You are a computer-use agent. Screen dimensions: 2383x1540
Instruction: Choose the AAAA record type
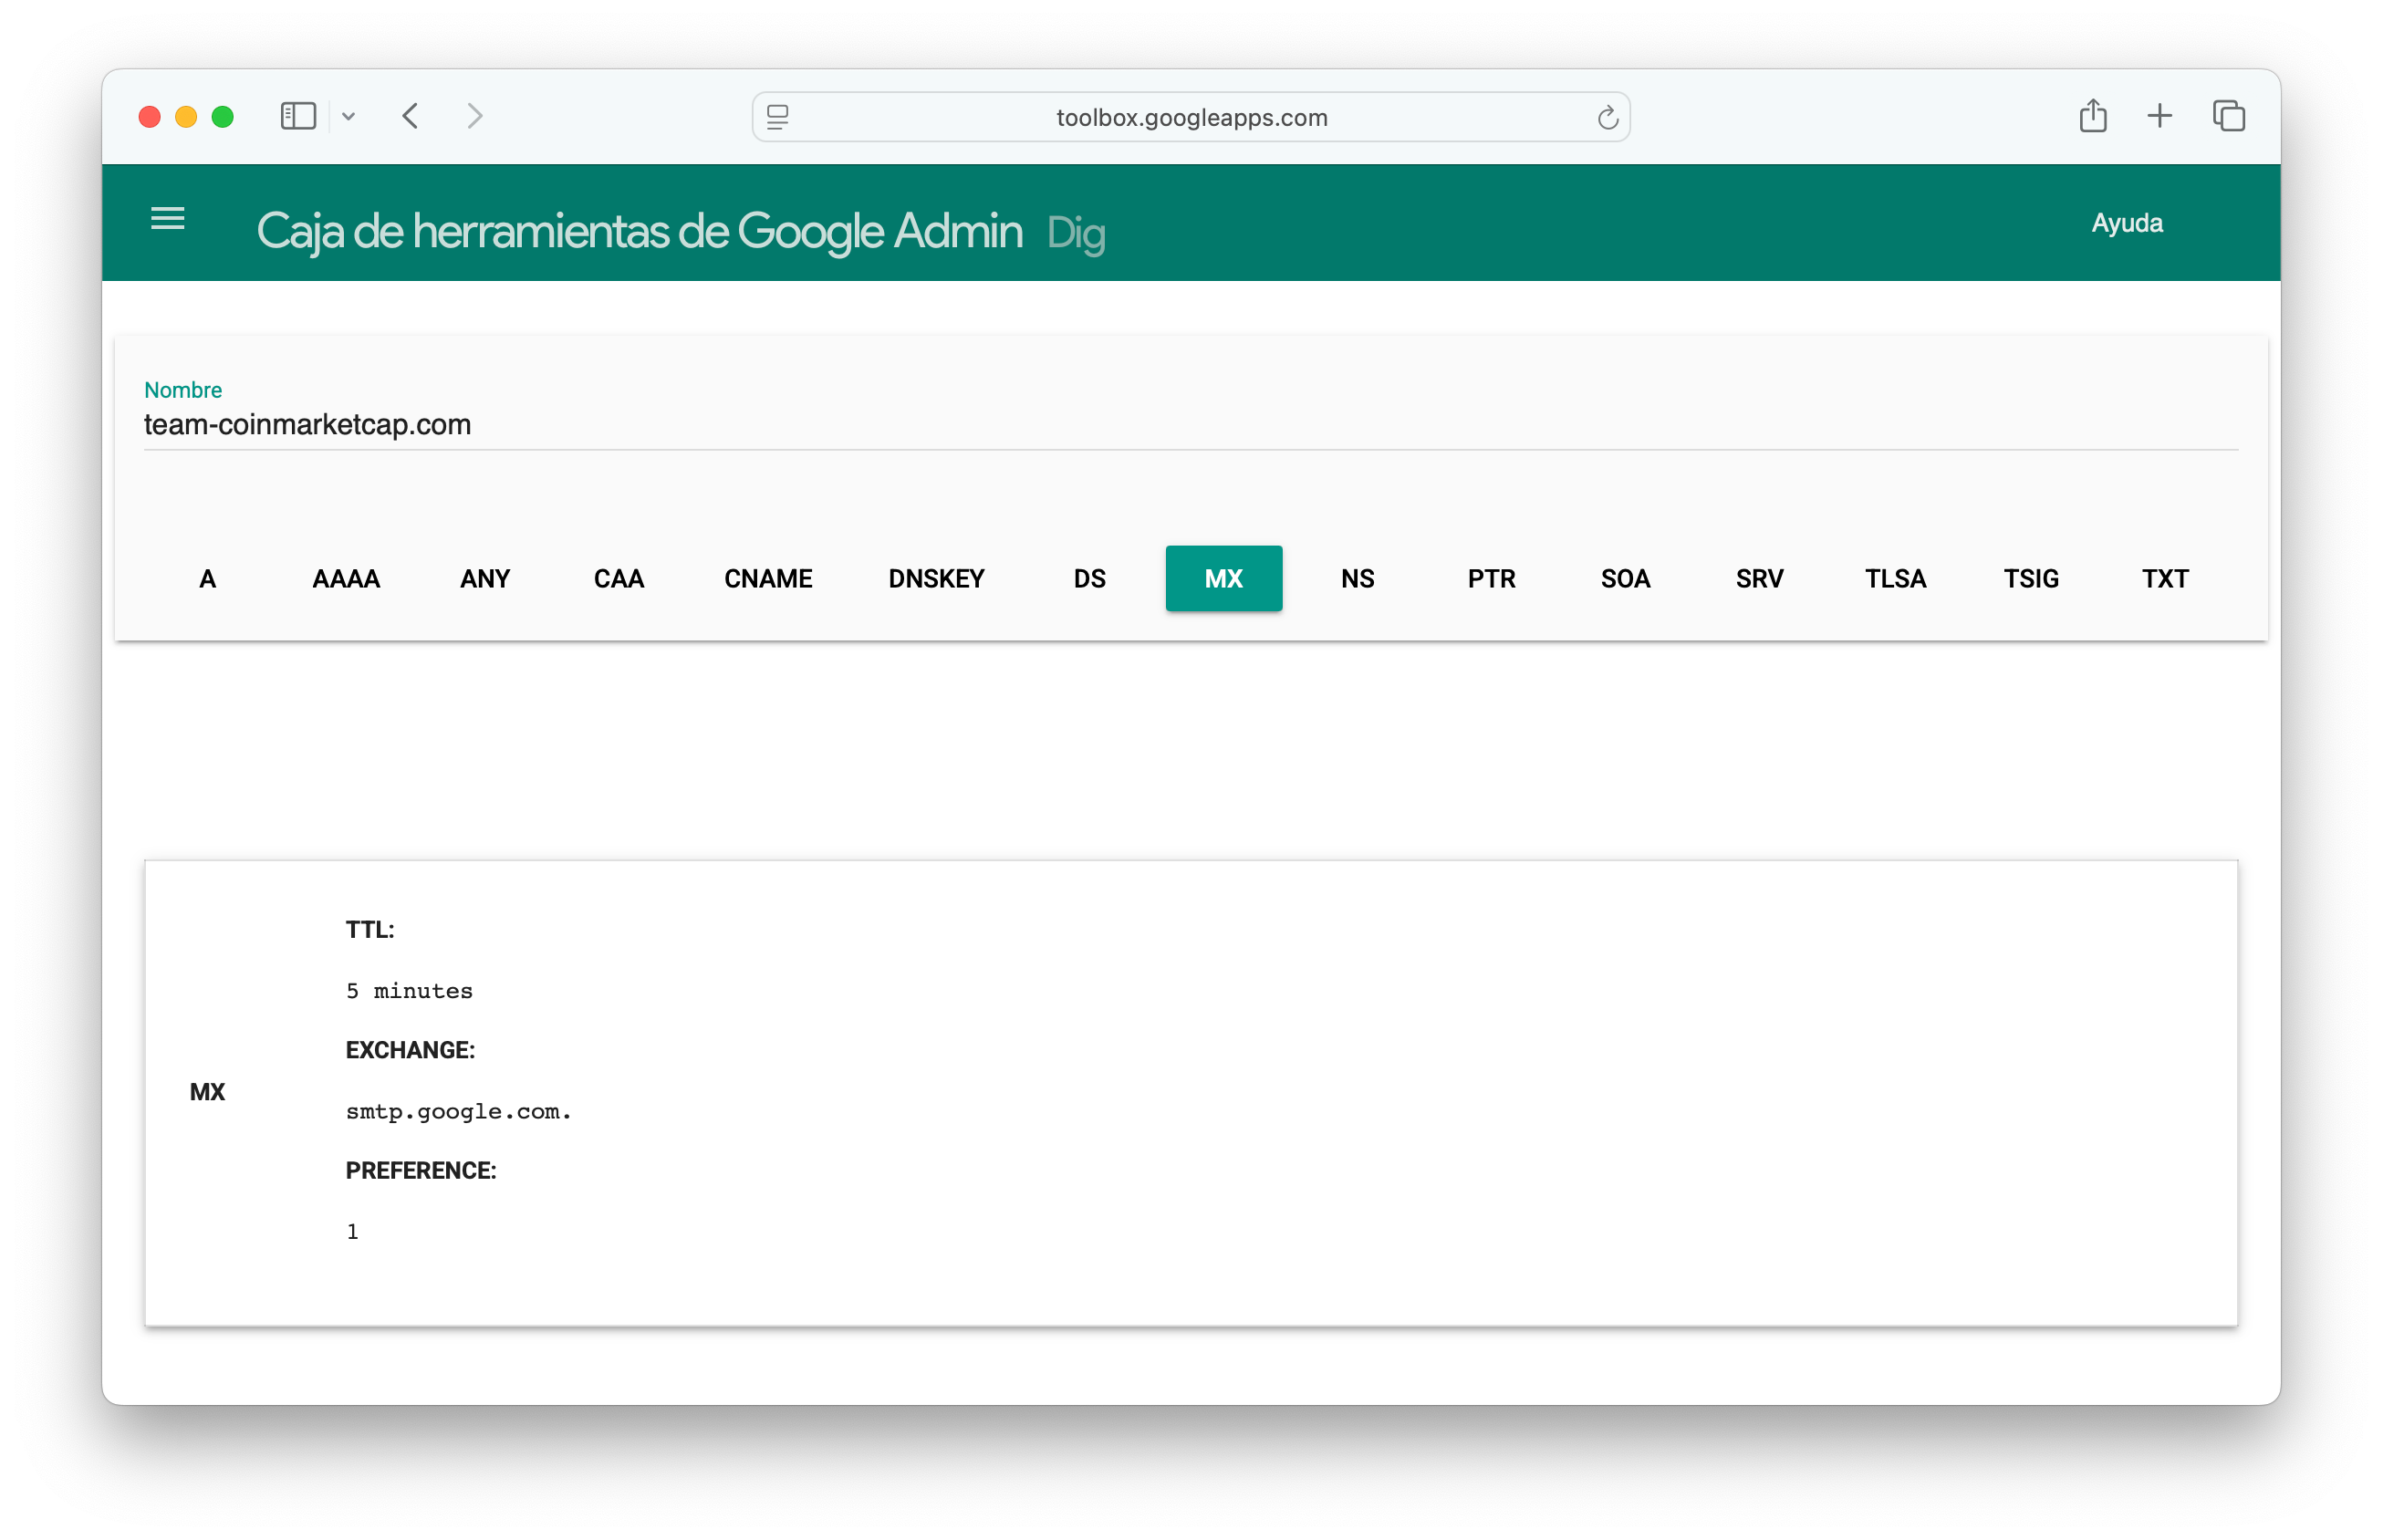click(x=346, y=579)
